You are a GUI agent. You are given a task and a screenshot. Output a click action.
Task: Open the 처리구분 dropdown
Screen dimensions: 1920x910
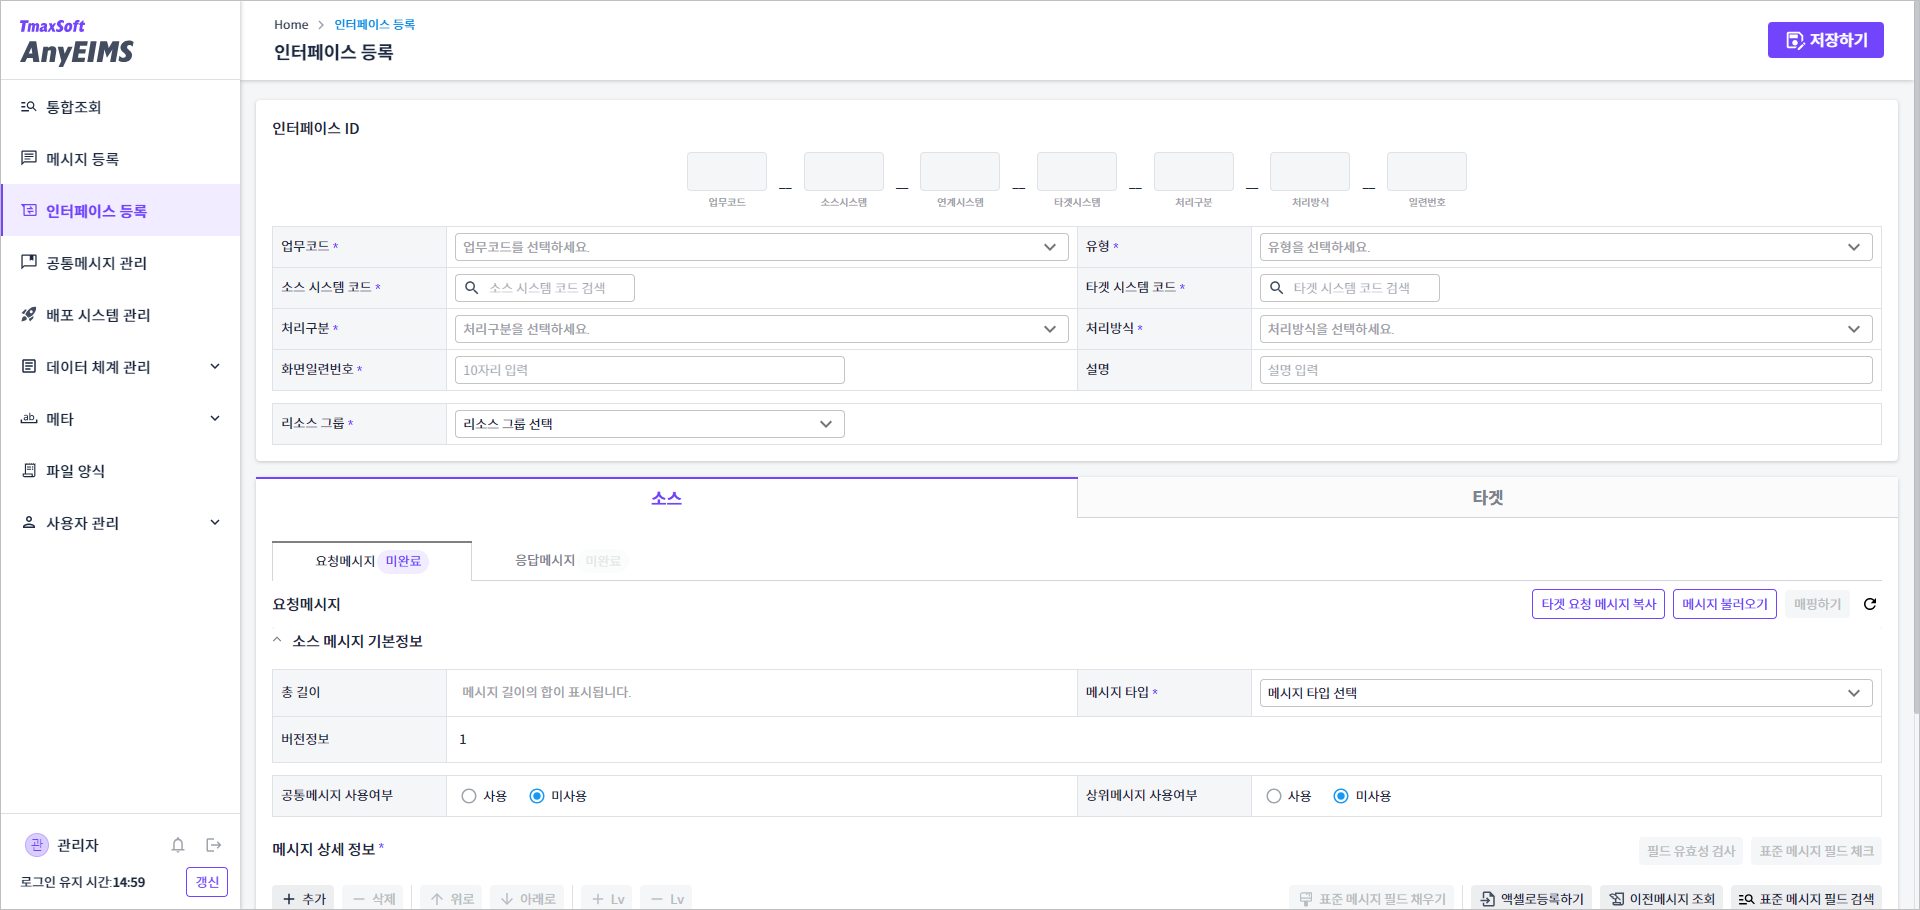point(761,329)
